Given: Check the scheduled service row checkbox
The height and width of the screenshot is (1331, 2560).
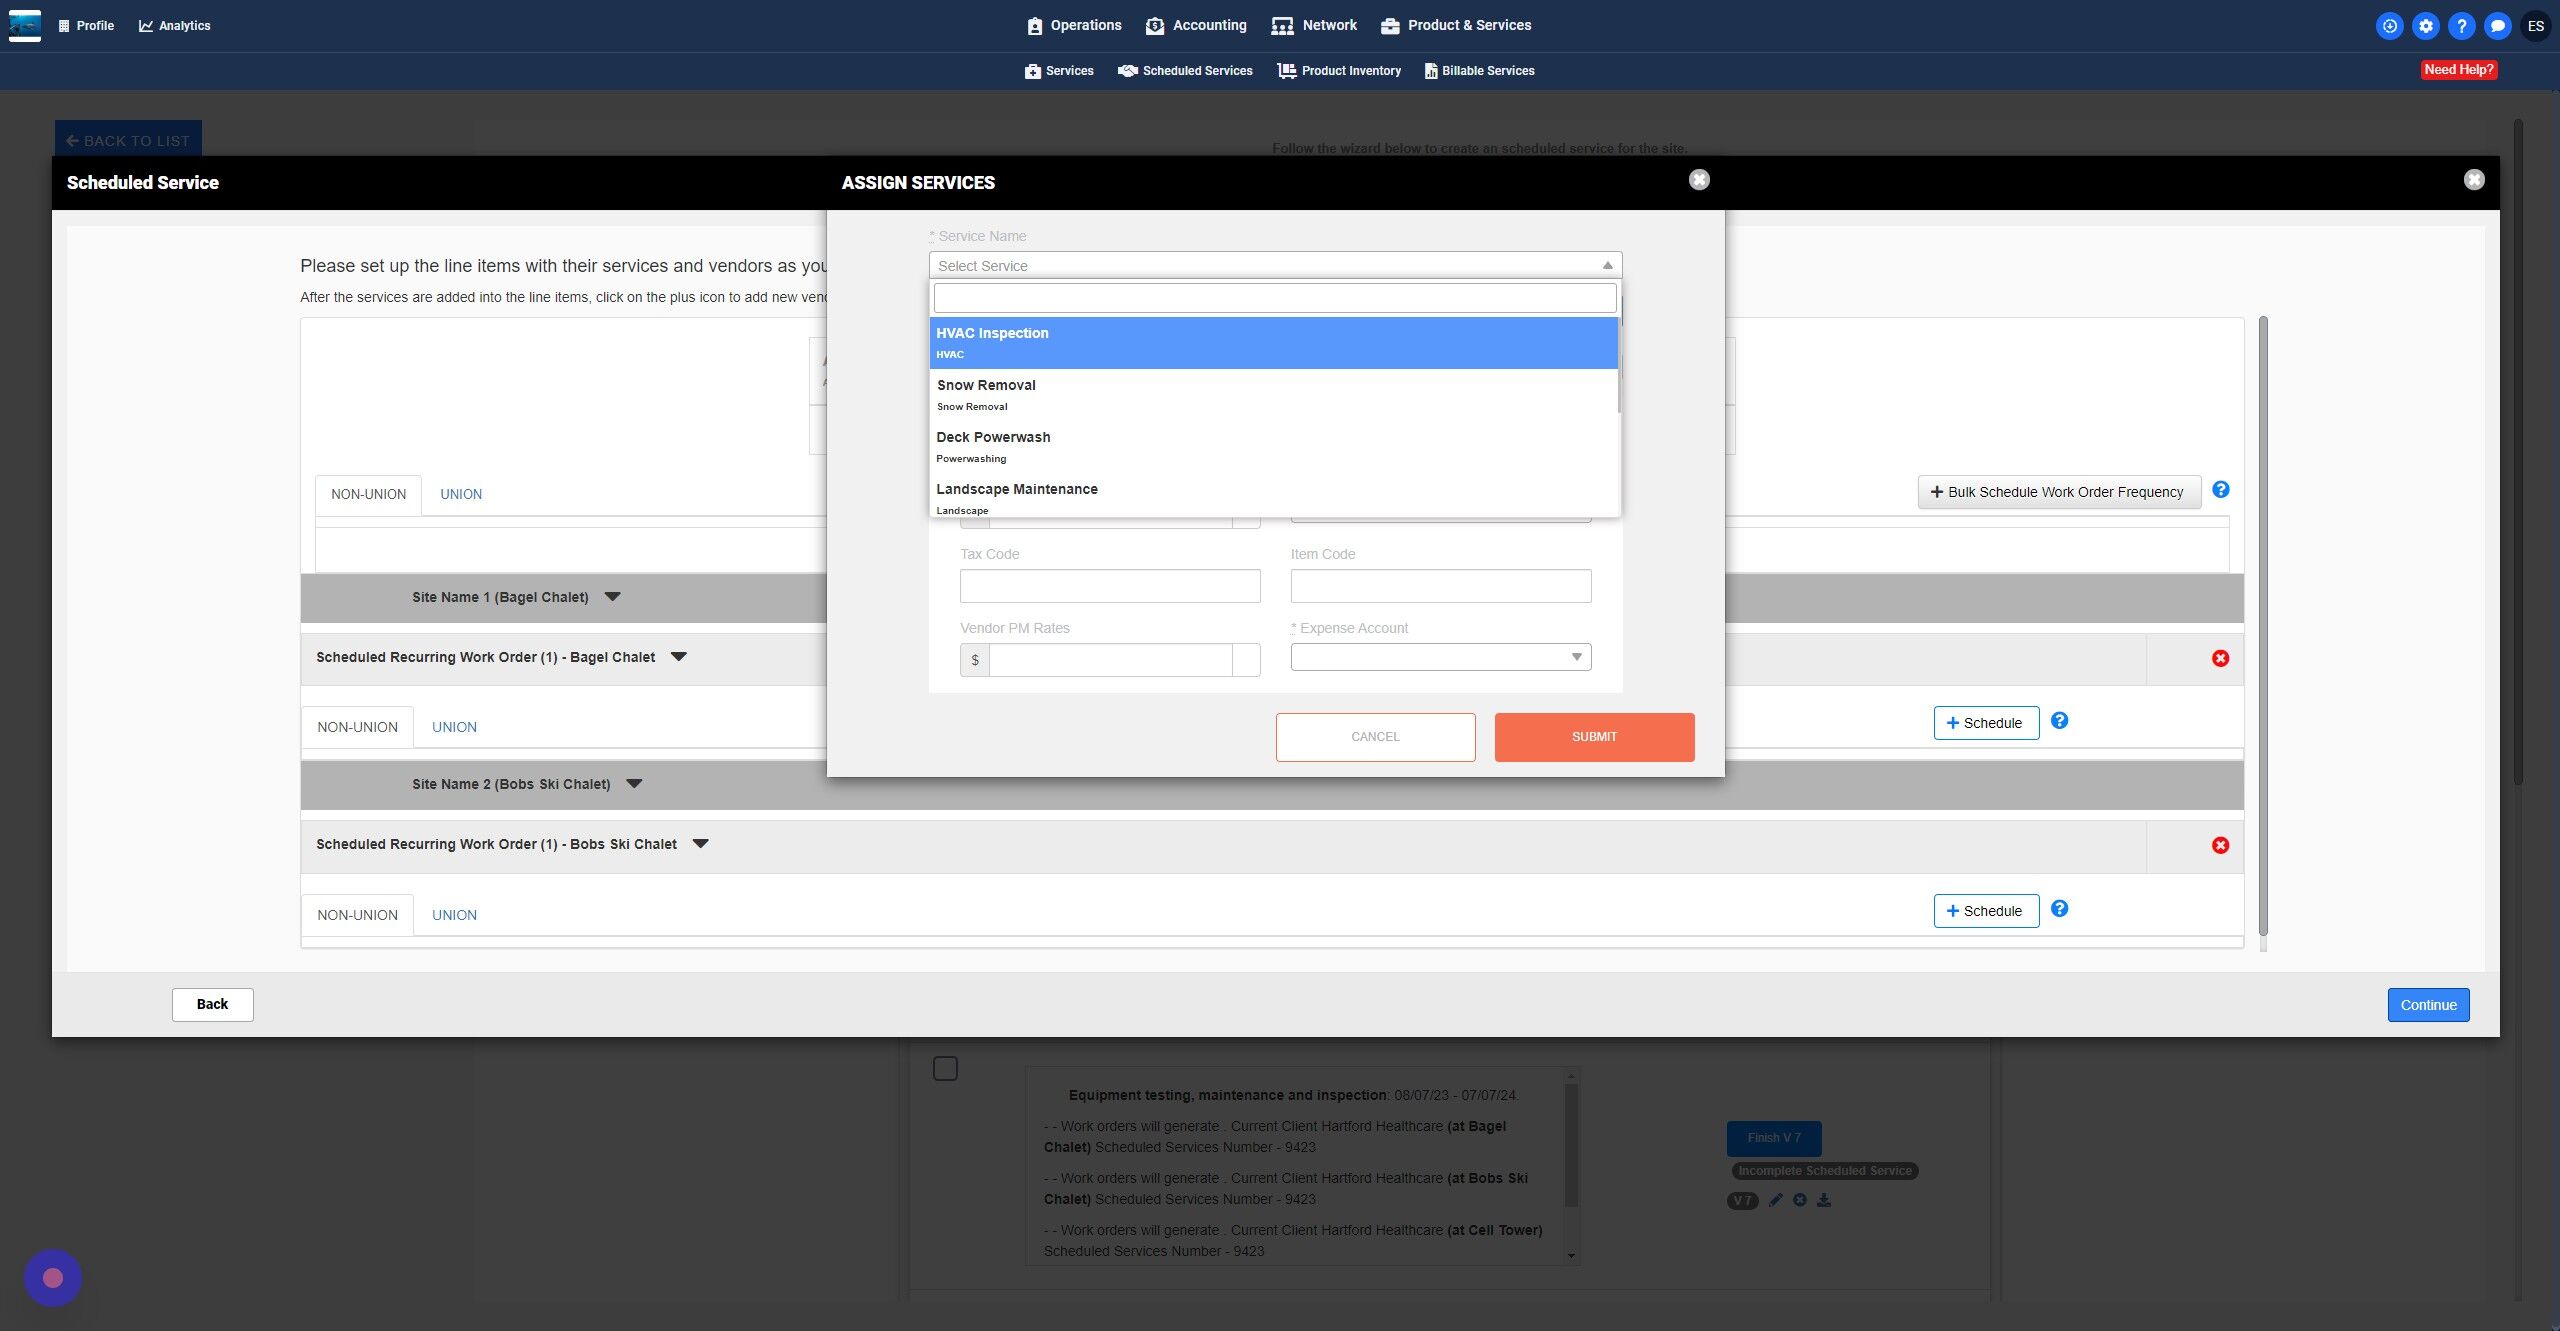Looking at the screenshot, I should pos(945,1069).
